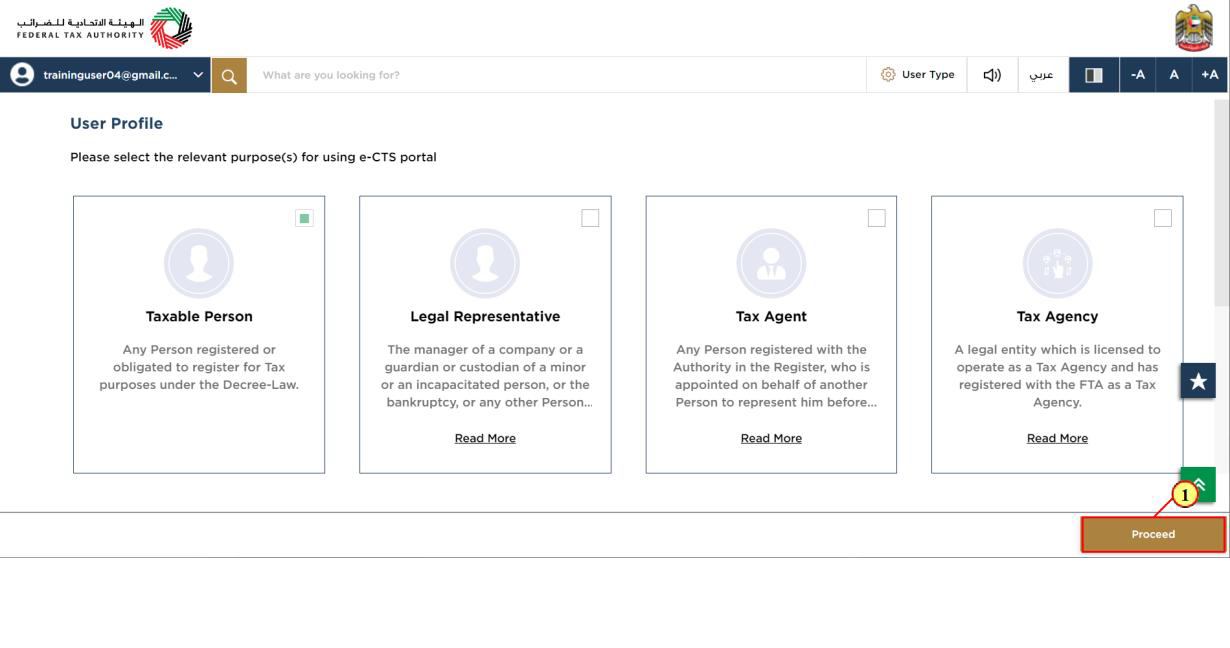Viewport: 1230px width, 648px height.
Task: Click the Legal Representative avatar icon
Action: [x=485, y=263]
